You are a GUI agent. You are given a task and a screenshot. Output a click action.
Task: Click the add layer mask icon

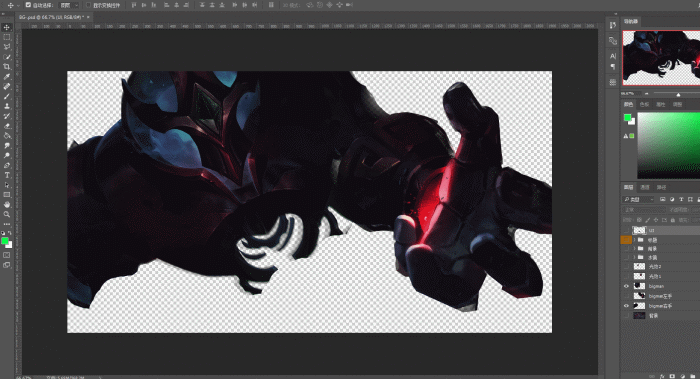(672, 376)
